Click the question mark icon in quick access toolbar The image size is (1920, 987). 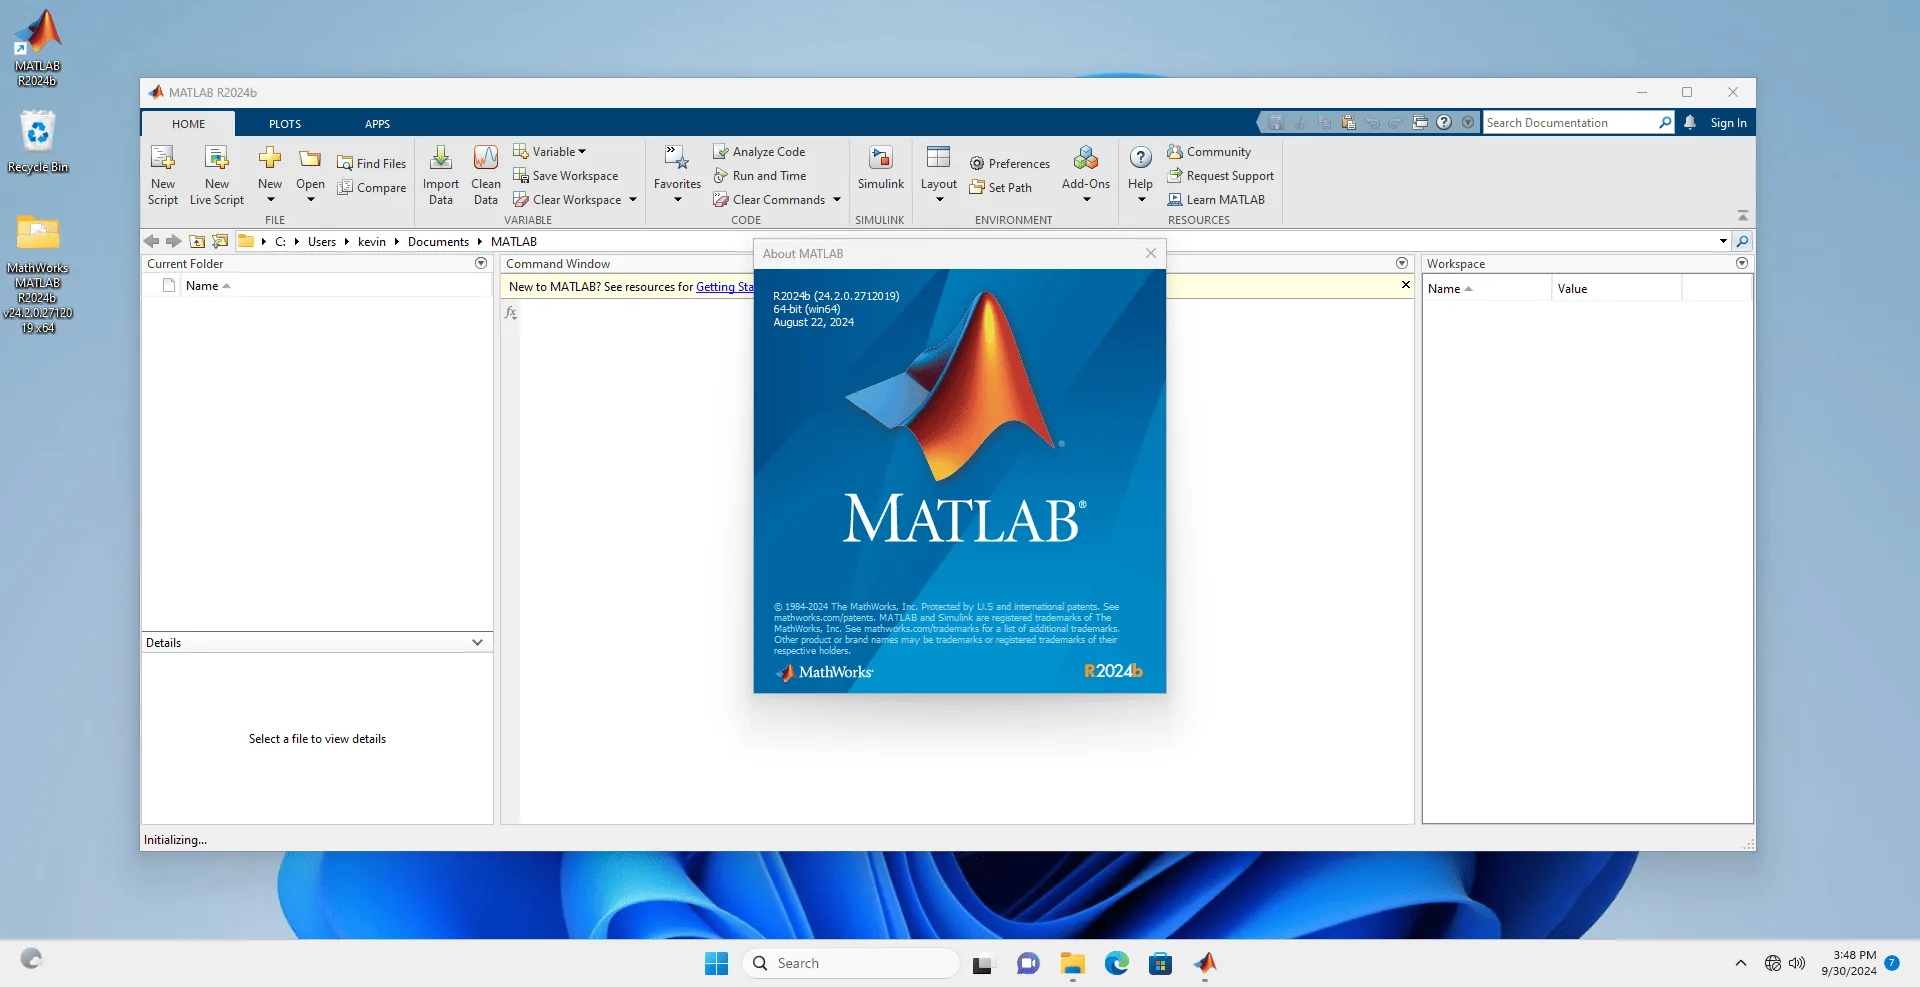[x=1444, y=122]
